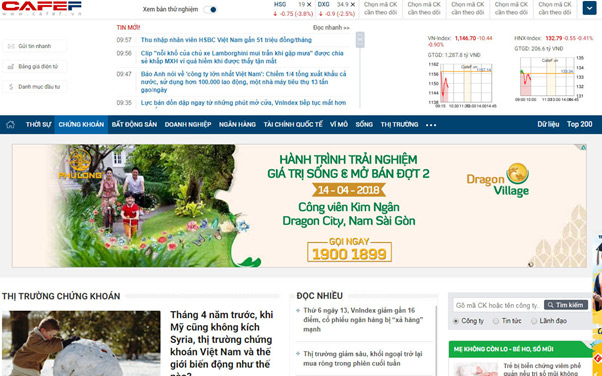This screenshot has height=376, width=602.
Task: Click the Dragon Village logo in banner
Action: (498, 180)
